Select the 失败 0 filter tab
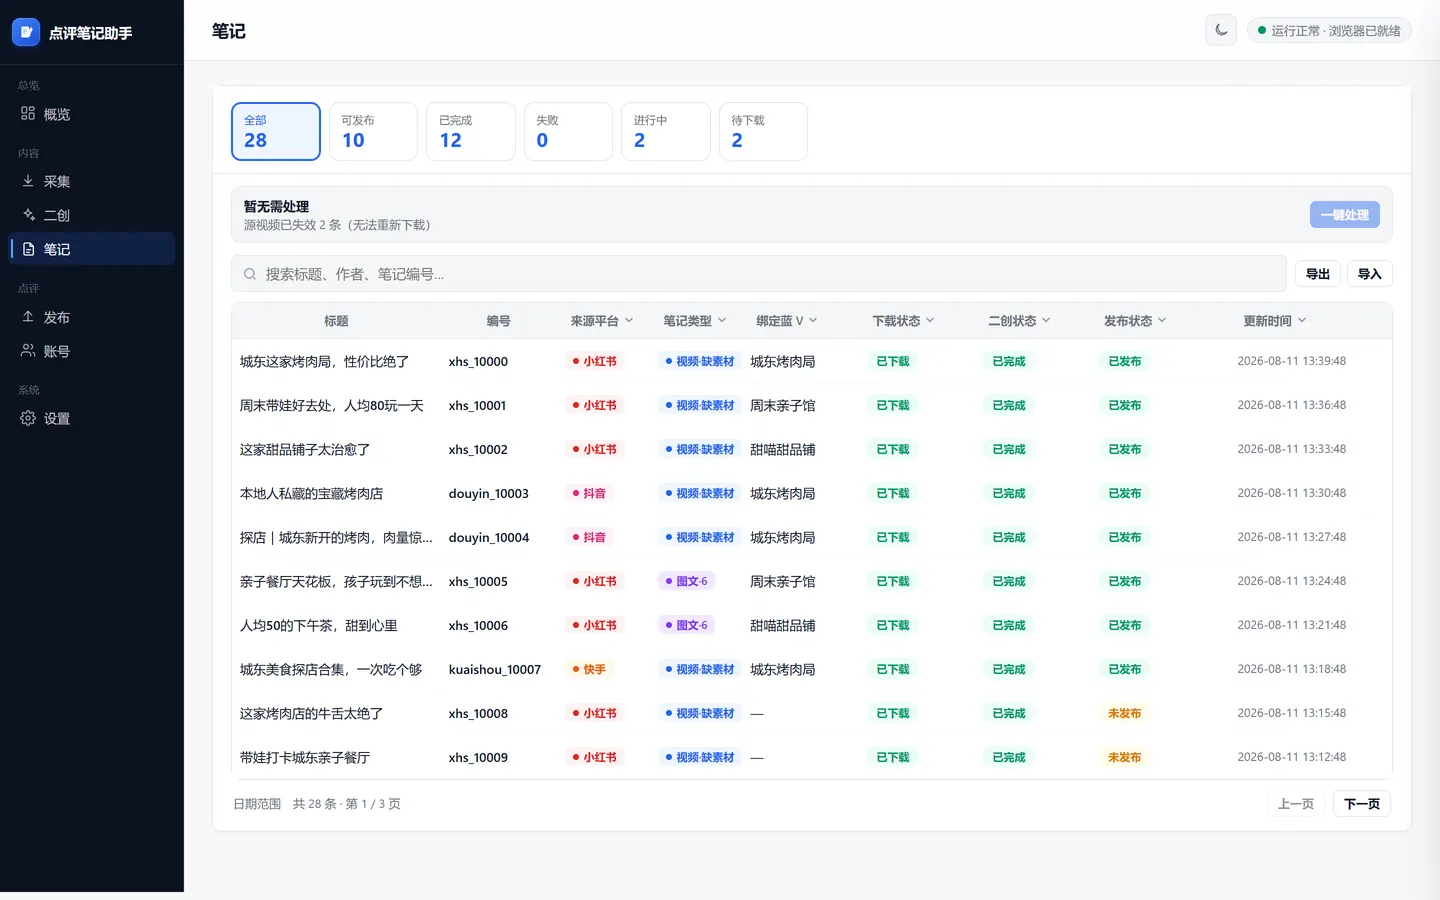The width and height of the screenshot is (1440, 900). (x=568, y=131)
